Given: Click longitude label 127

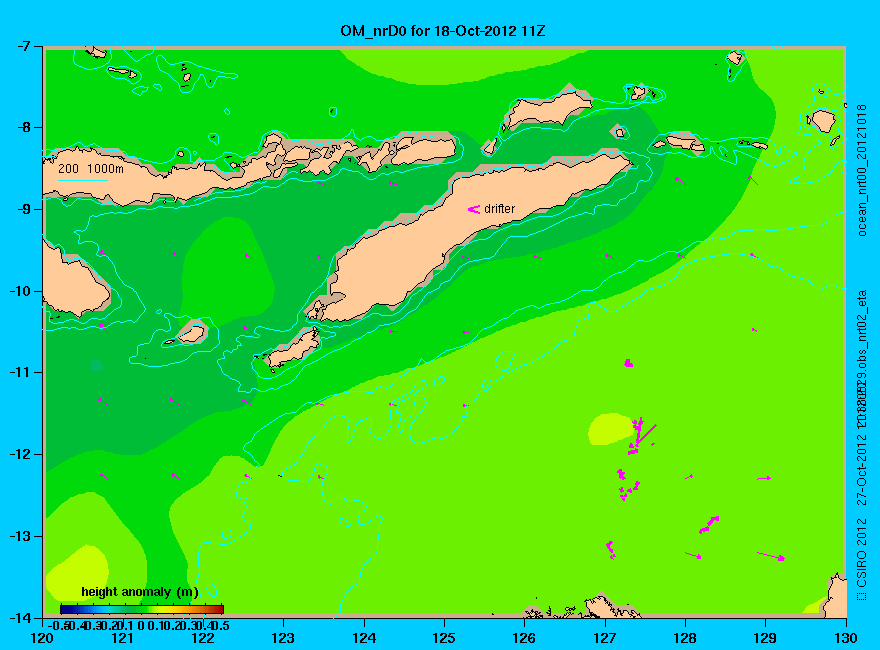Looking at the screenshot, I should [605, 638].
